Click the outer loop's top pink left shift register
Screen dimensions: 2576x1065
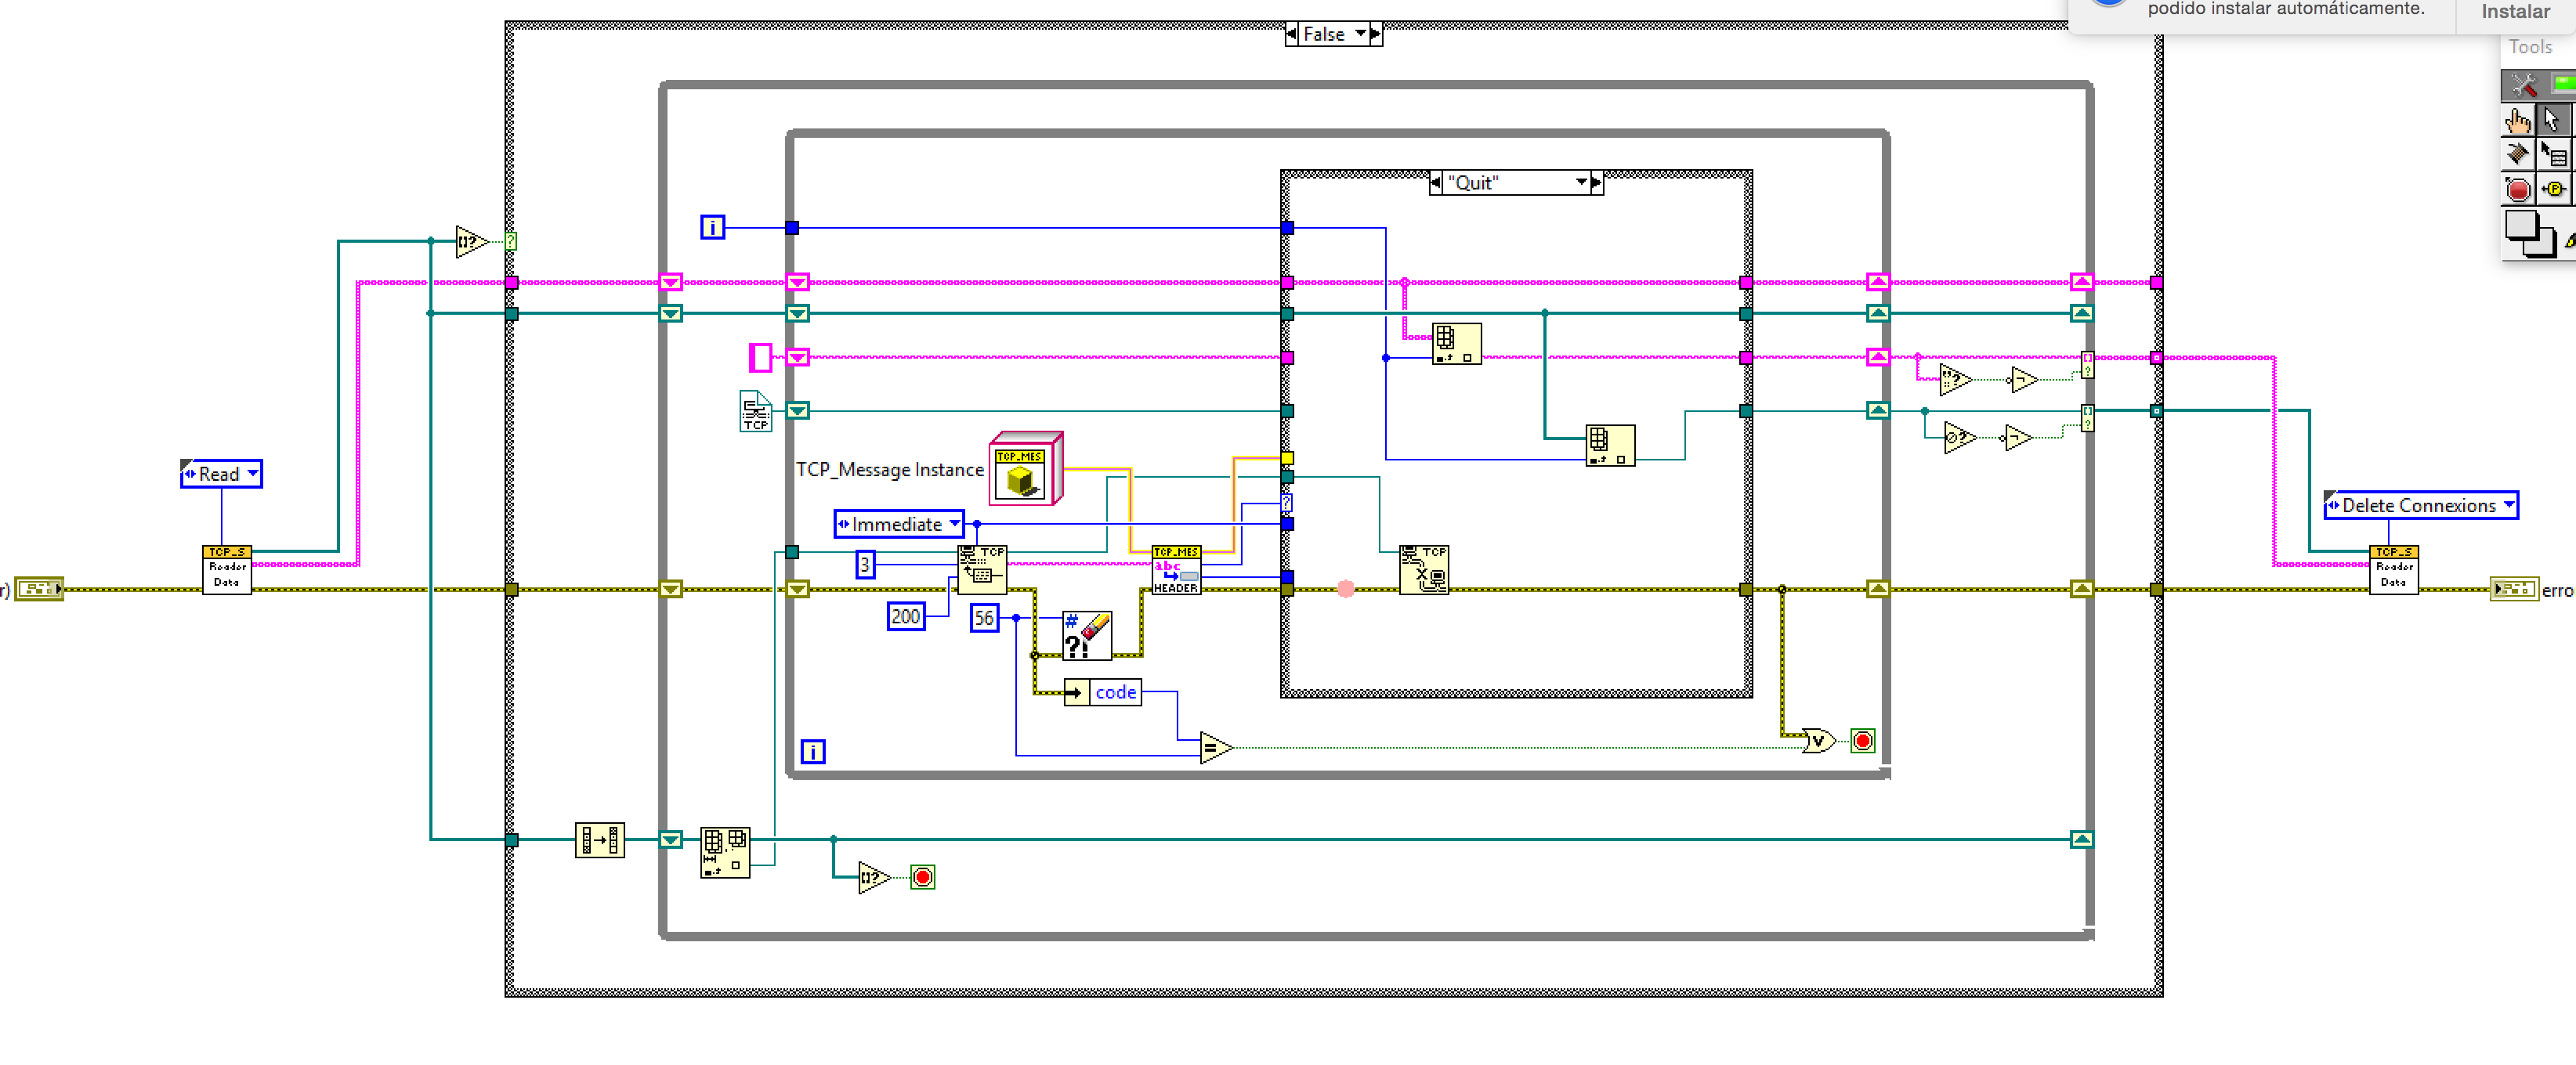tap(671, 283)
